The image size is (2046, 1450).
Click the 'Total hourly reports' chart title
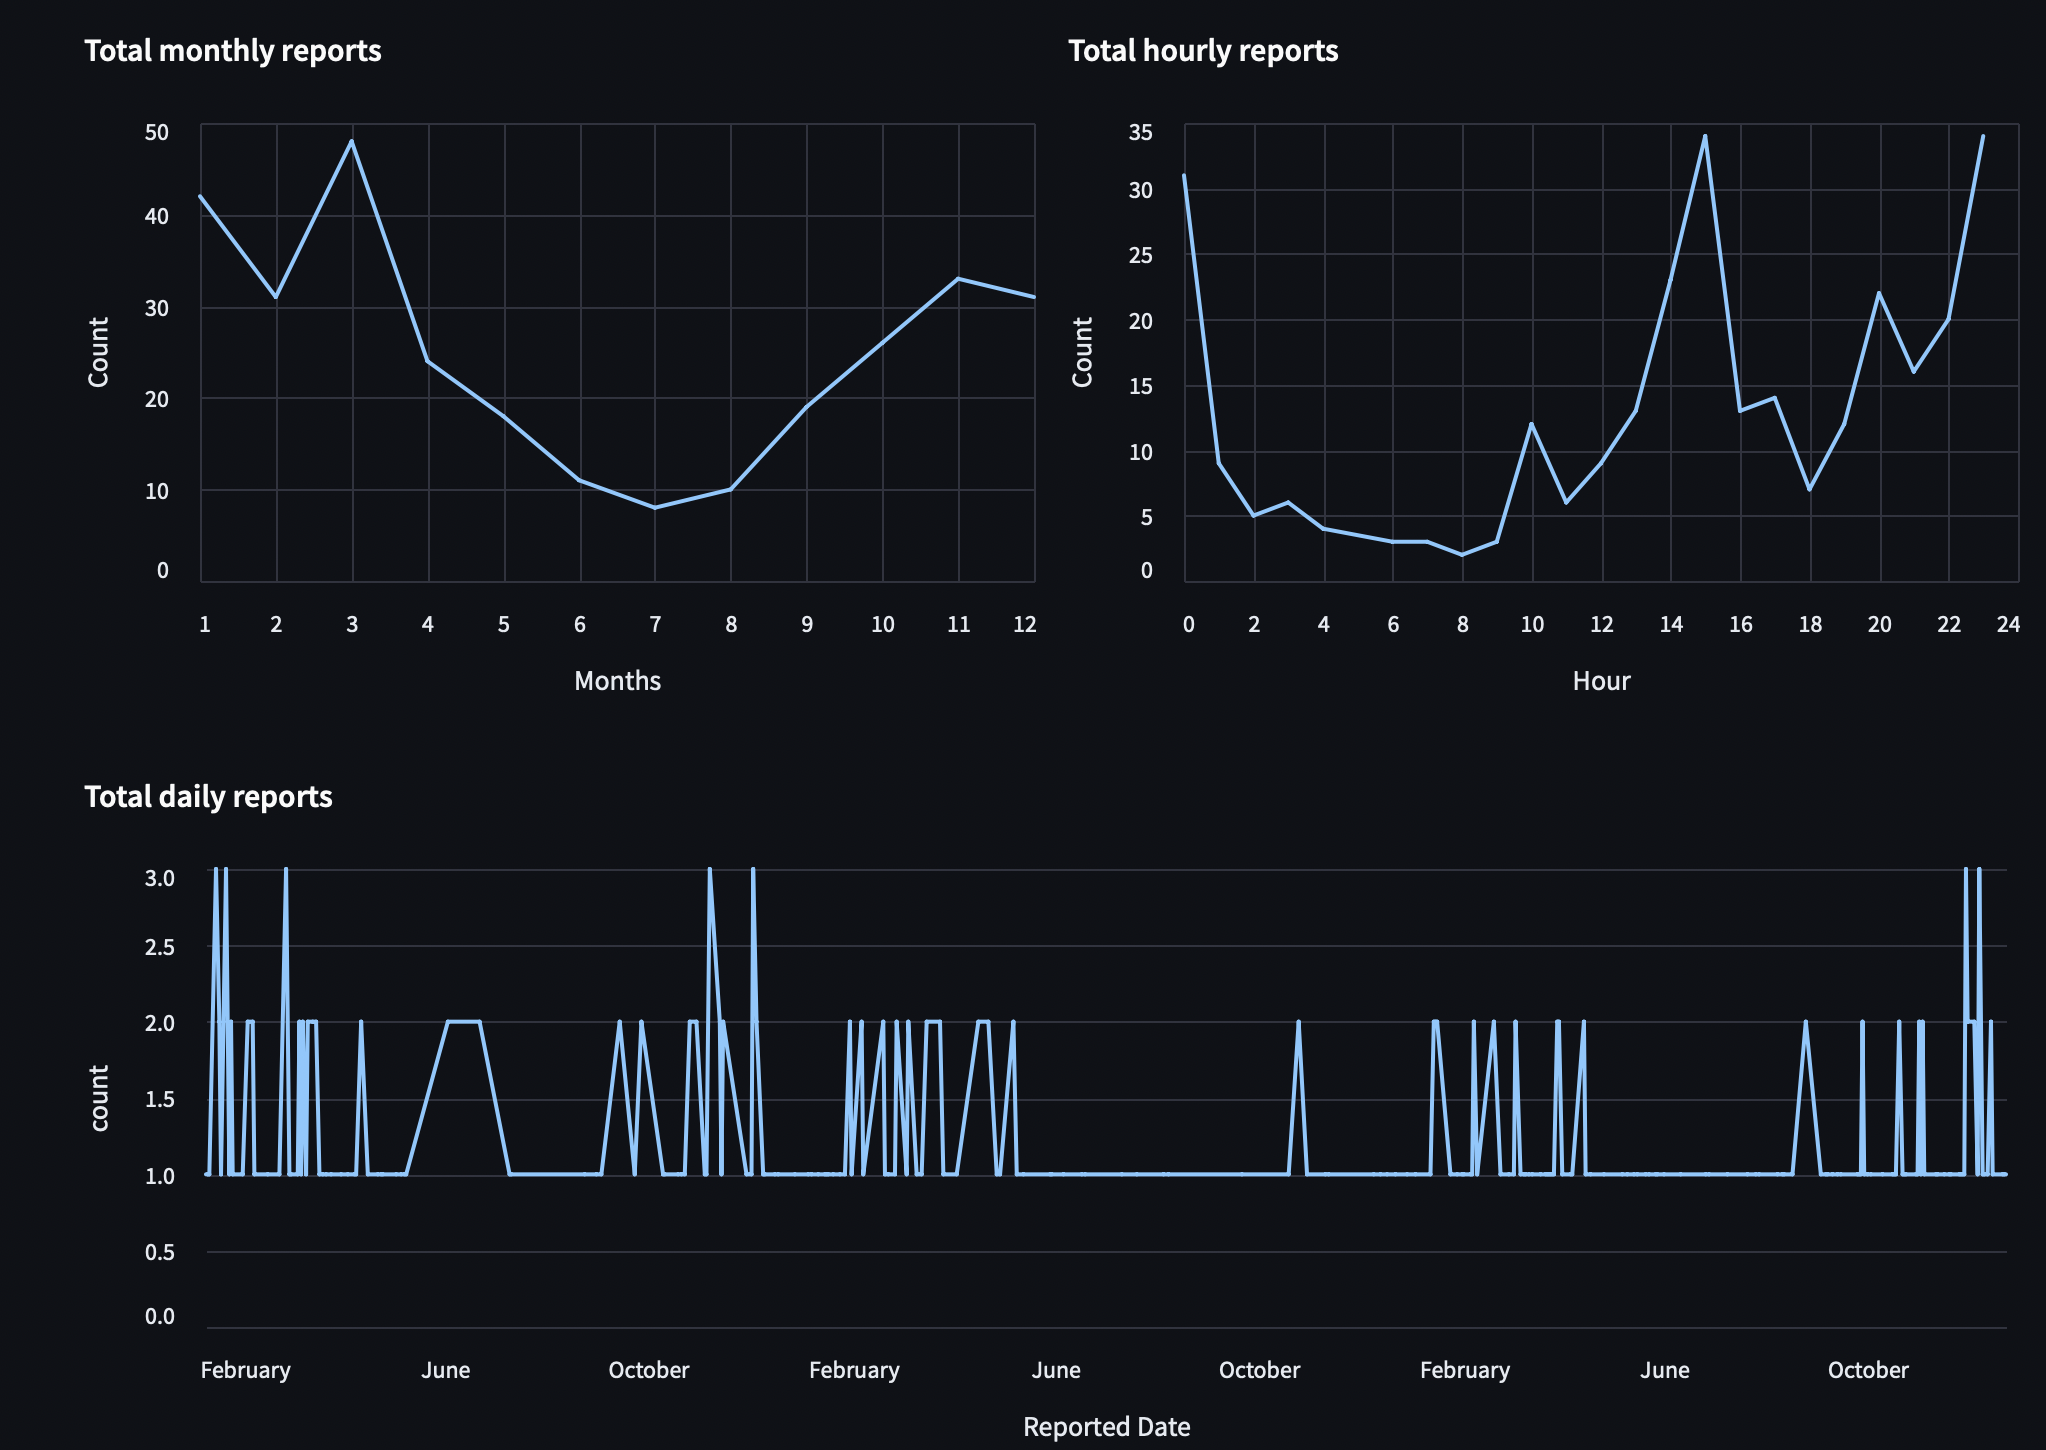[1203, 51]
